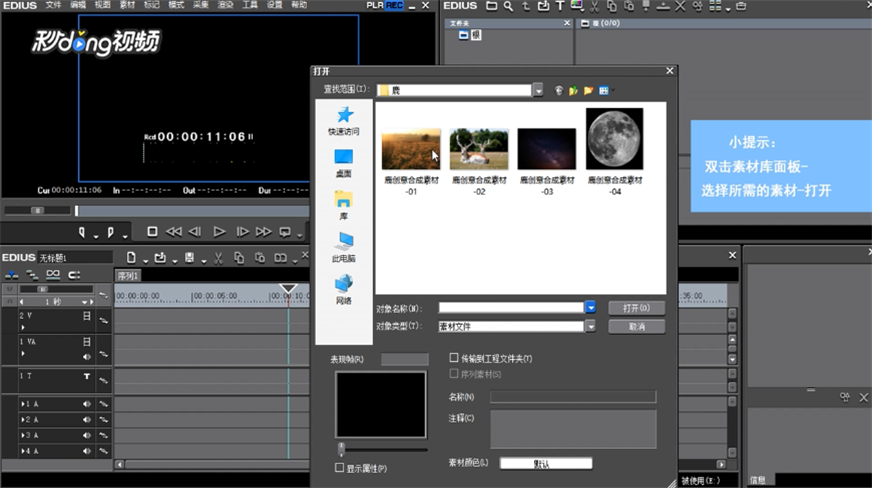This screenshot has height=488, width=872.
Task: Open the 素材 menu
Action: 127,5
